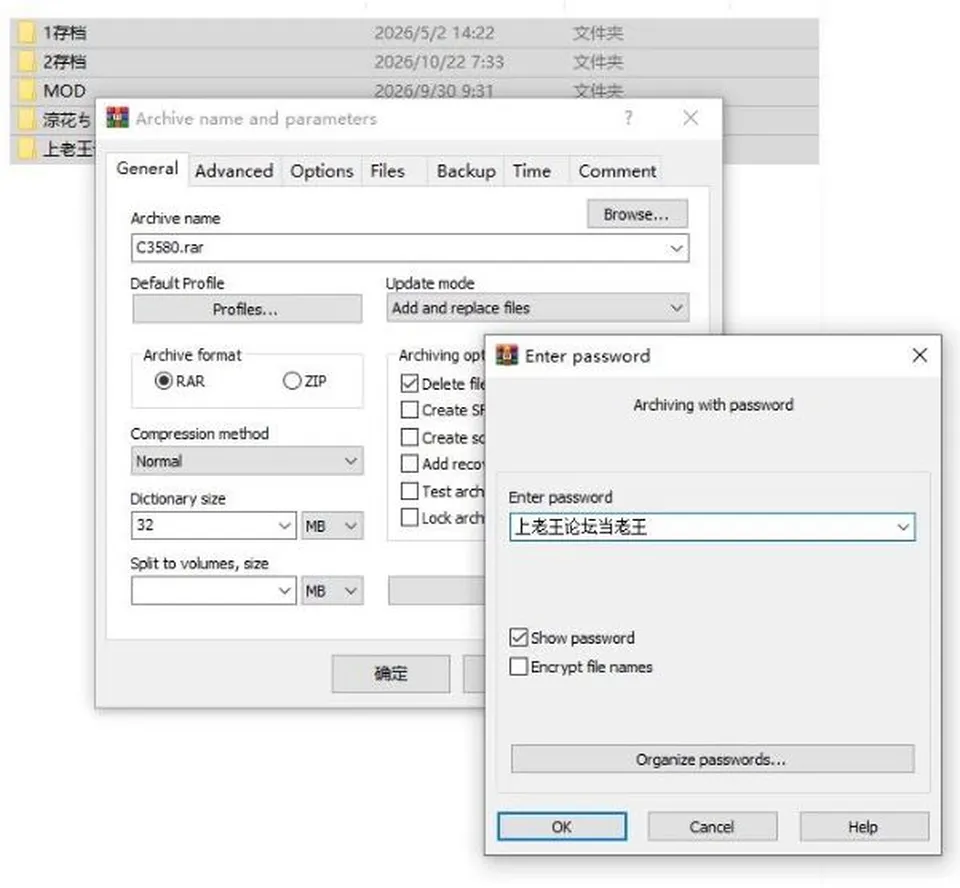Viewport: 960px width, 888px height.
Task: Close the Enter password dialog
Action: (x=919, y=355)
